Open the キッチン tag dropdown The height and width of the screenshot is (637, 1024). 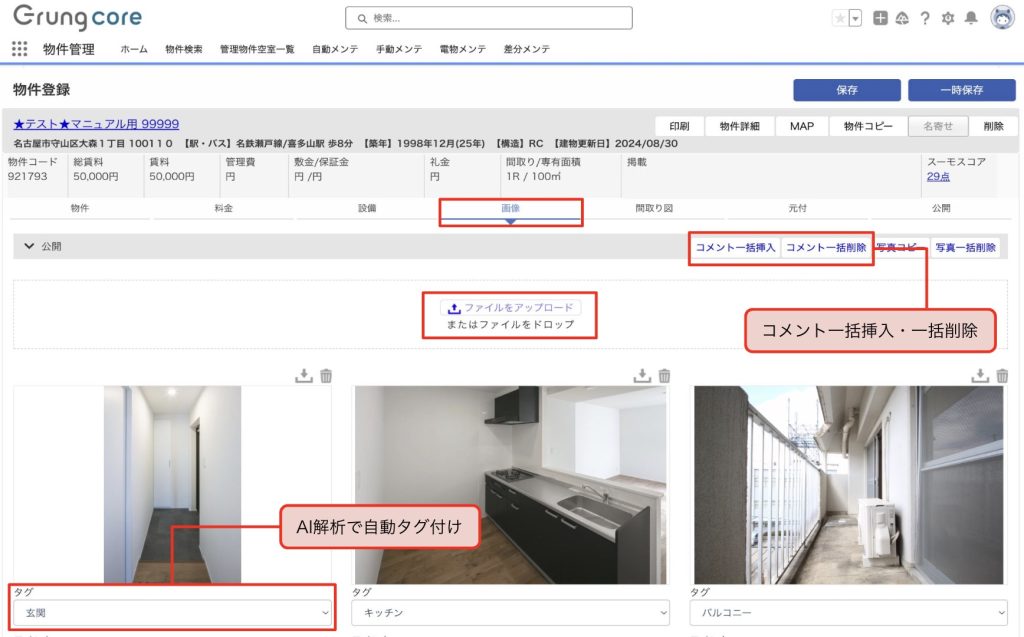pos(510,612)
